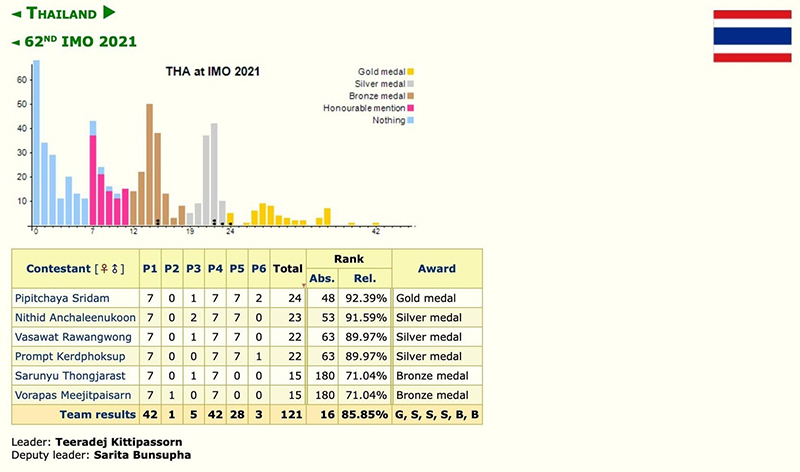Sort table by P6 column header
Screen dimensions: 800x472
258,269
